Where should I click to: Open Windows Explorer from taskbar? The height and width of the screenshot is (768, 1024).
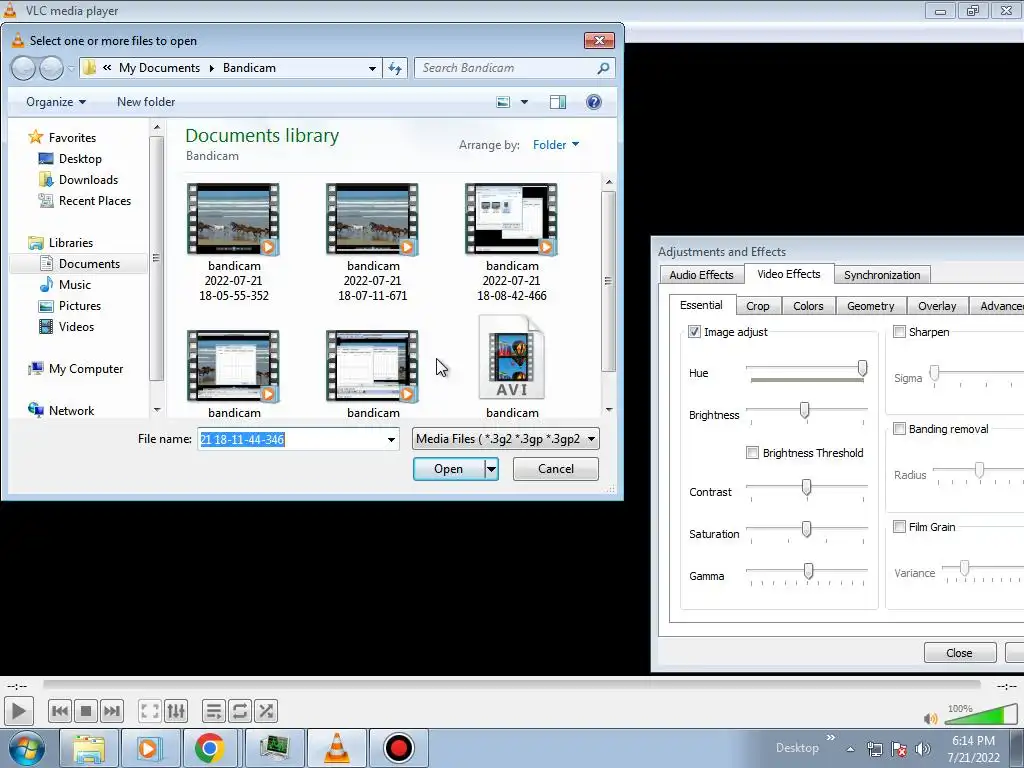[x=88, y=748]
